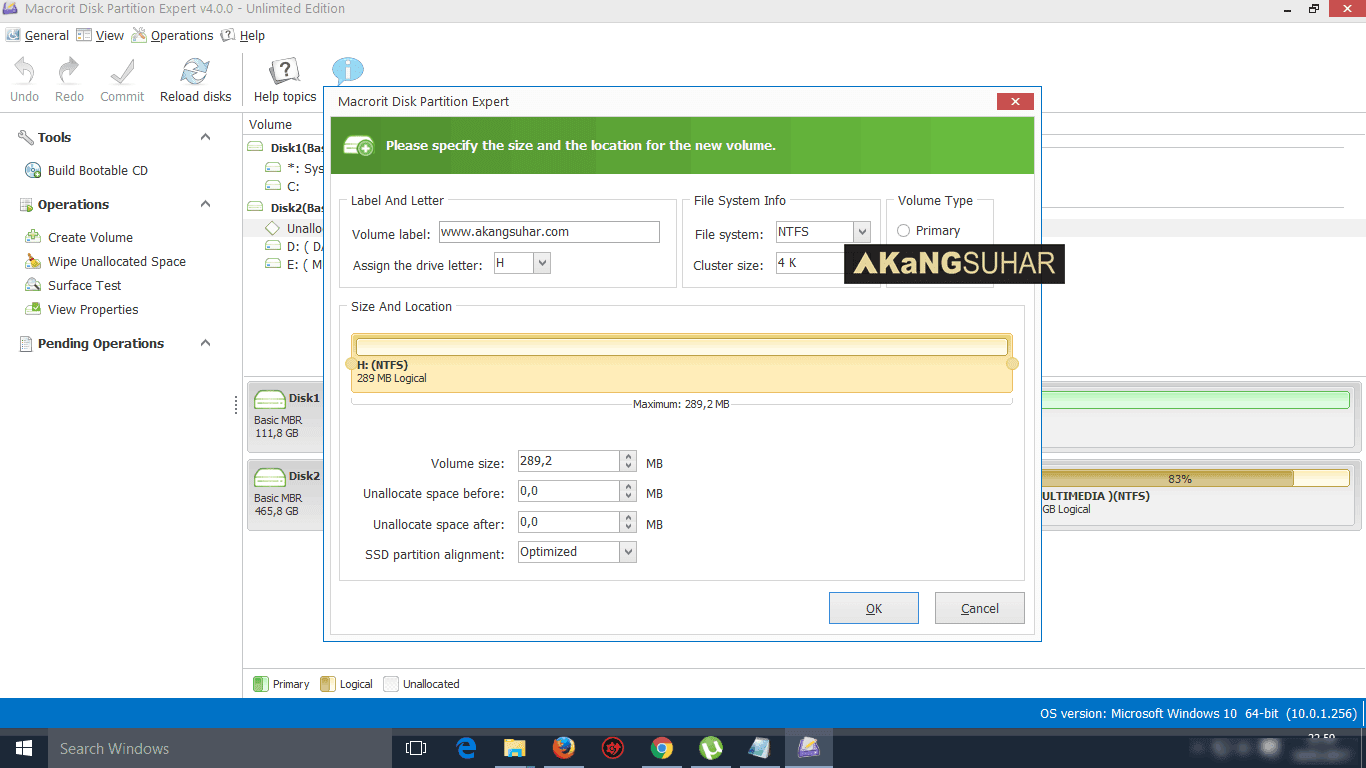This screenshot has width=1366, height=768.
Task: Choose Wipe Unallocated Space operation
Action: (x=105, y=262)
